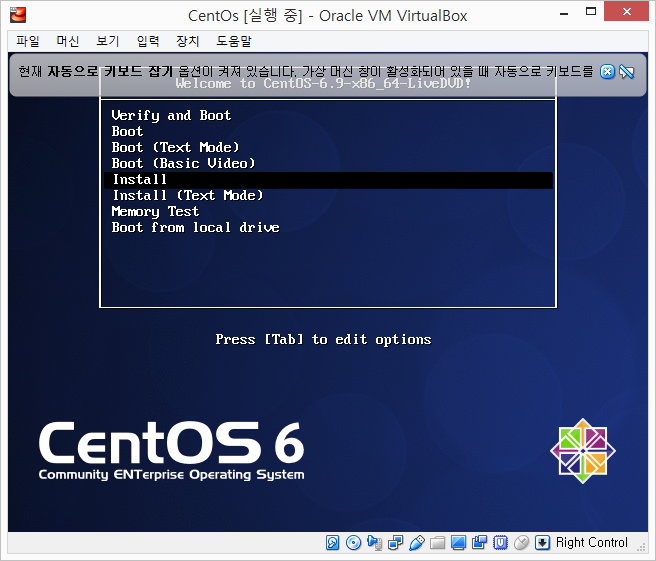
Task: Click the VirtualBox app icon in title bar
Action: pos(18,15)
